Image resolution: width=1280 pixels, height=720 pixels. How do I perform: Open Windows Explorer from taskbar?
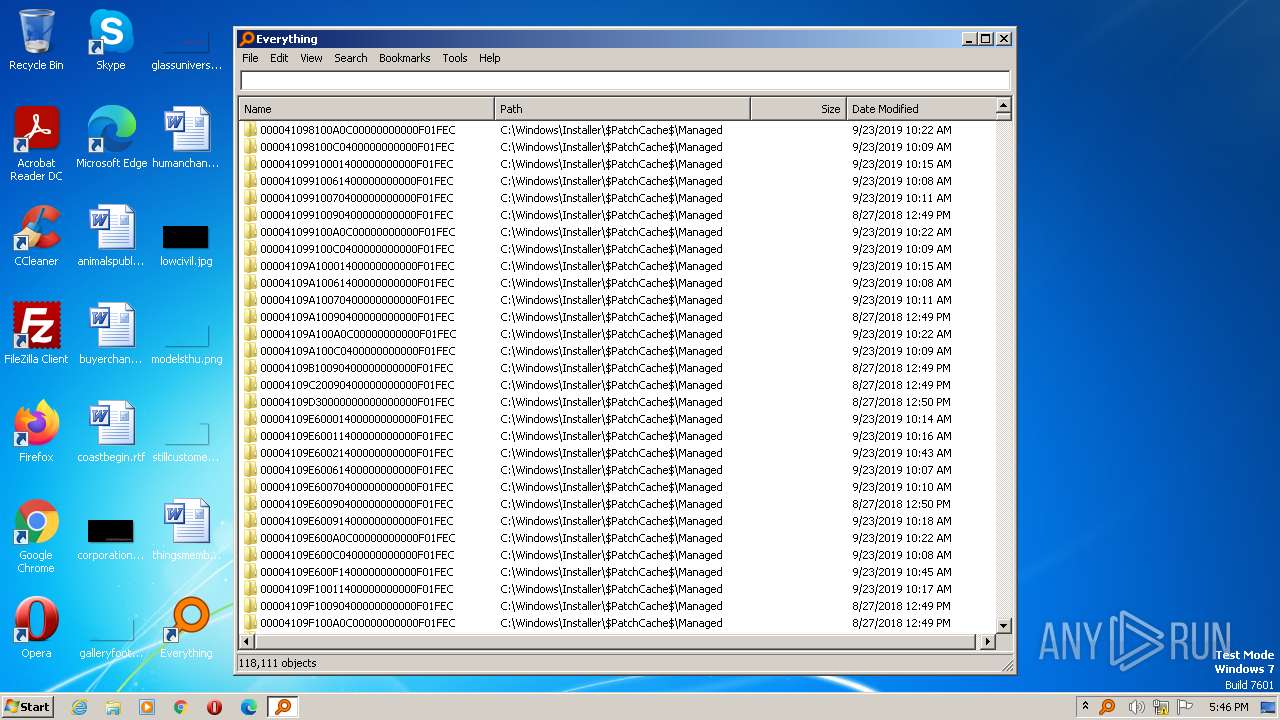[x=113, y=707]
